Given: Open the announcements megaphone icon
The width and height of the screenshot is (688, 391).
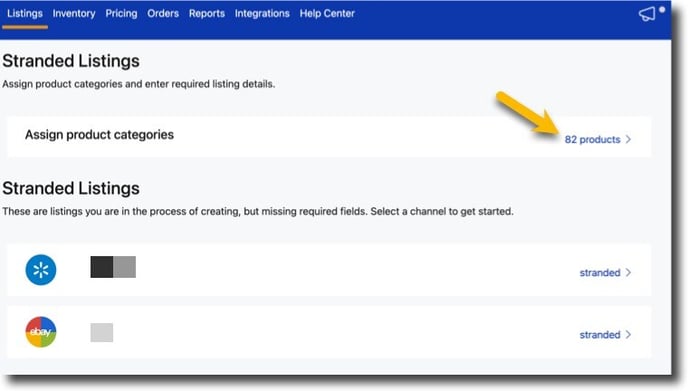Looking at the screenshot, I should click(647, 14).
